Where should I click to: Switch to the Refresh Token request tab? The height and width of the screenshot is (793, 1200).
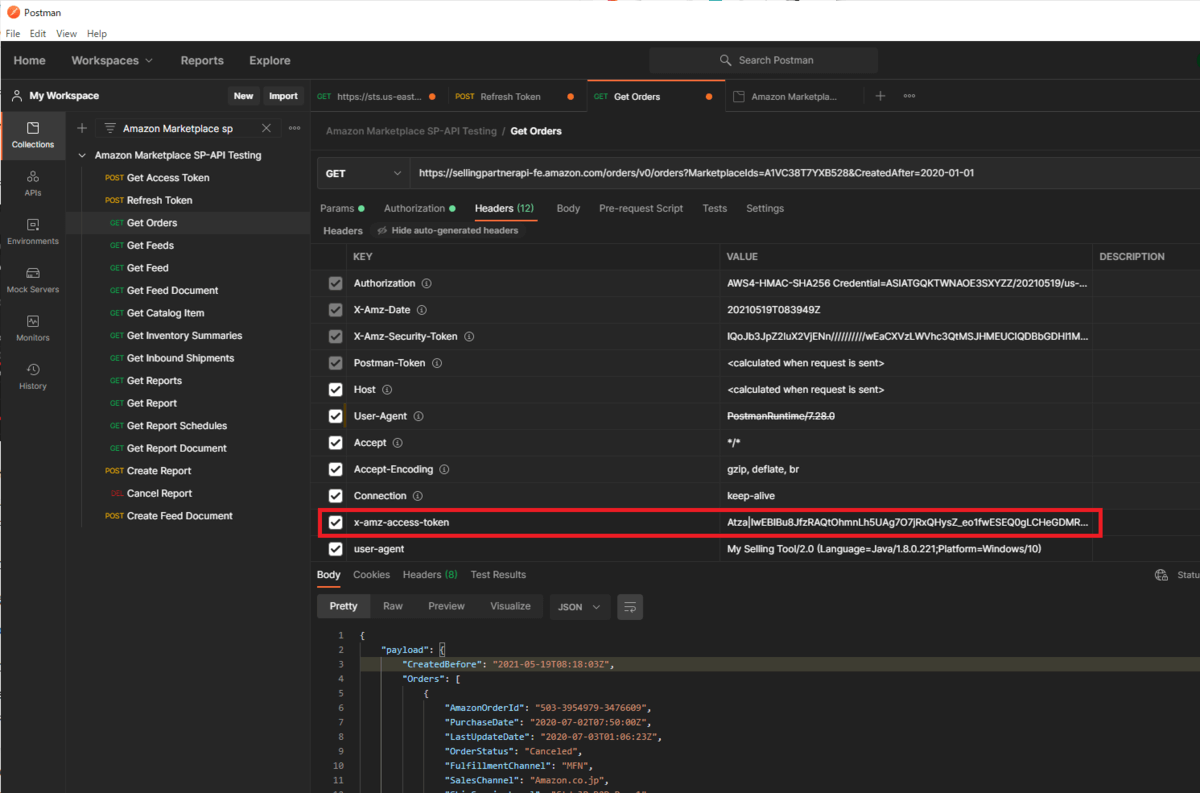(510, 97)
